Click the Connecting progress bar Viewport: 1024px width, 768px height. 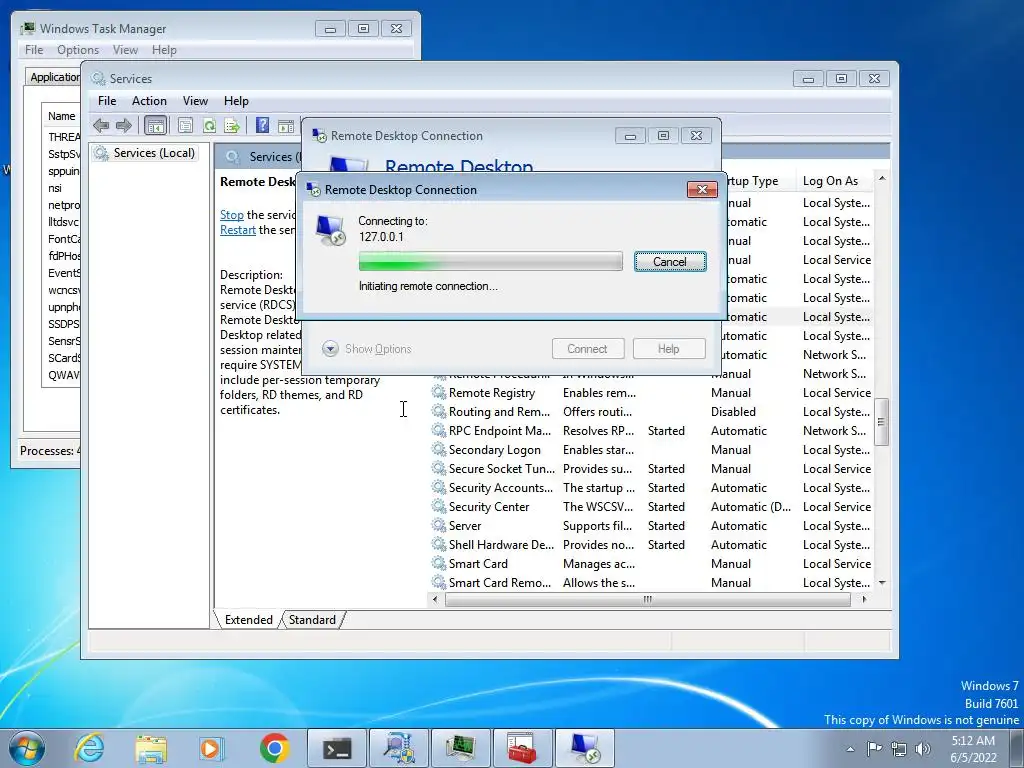[490, 261]
